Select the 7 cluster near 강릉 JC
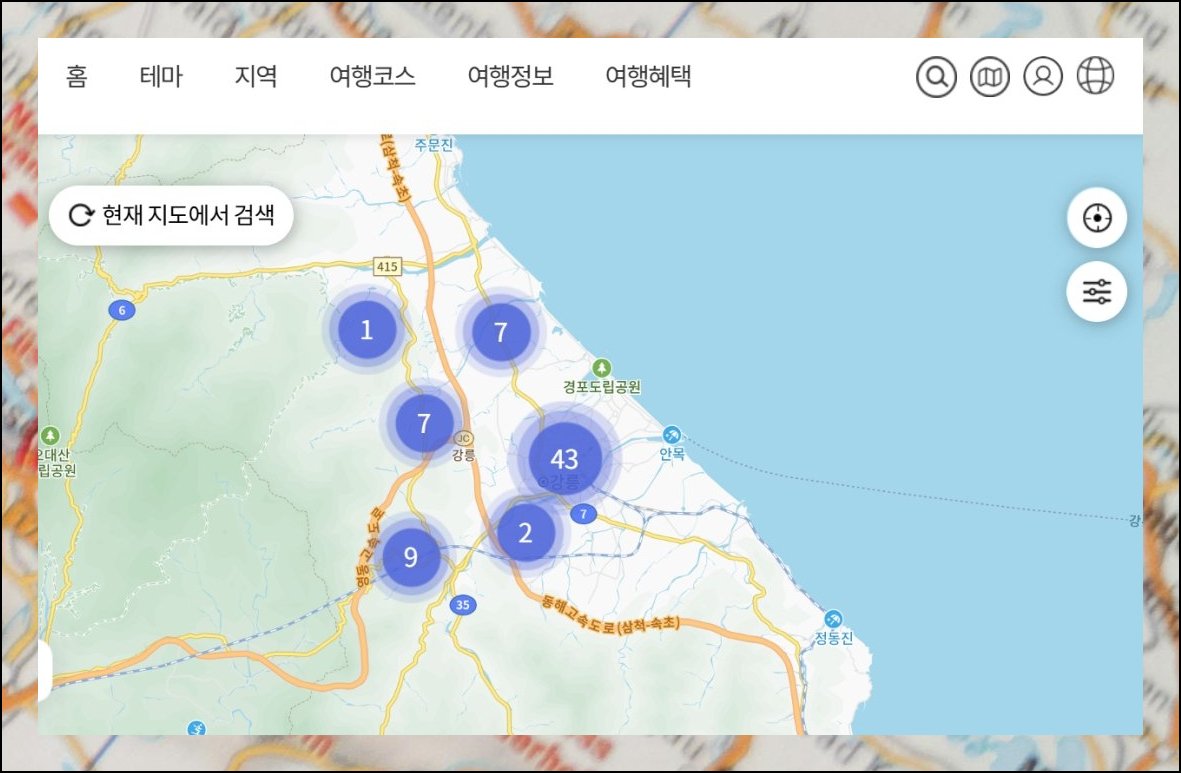The height and width of the screenshot is (773, 1181). [424, 423]
